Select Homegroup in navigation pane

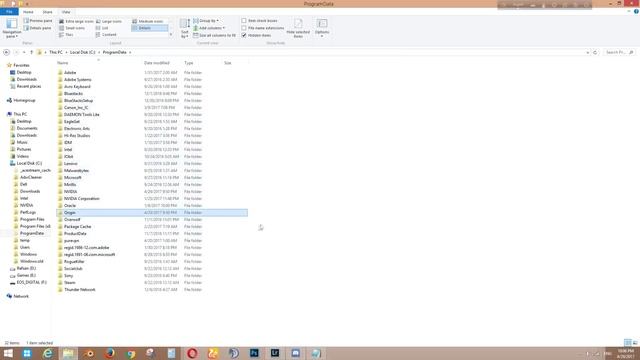coord(21,100)
